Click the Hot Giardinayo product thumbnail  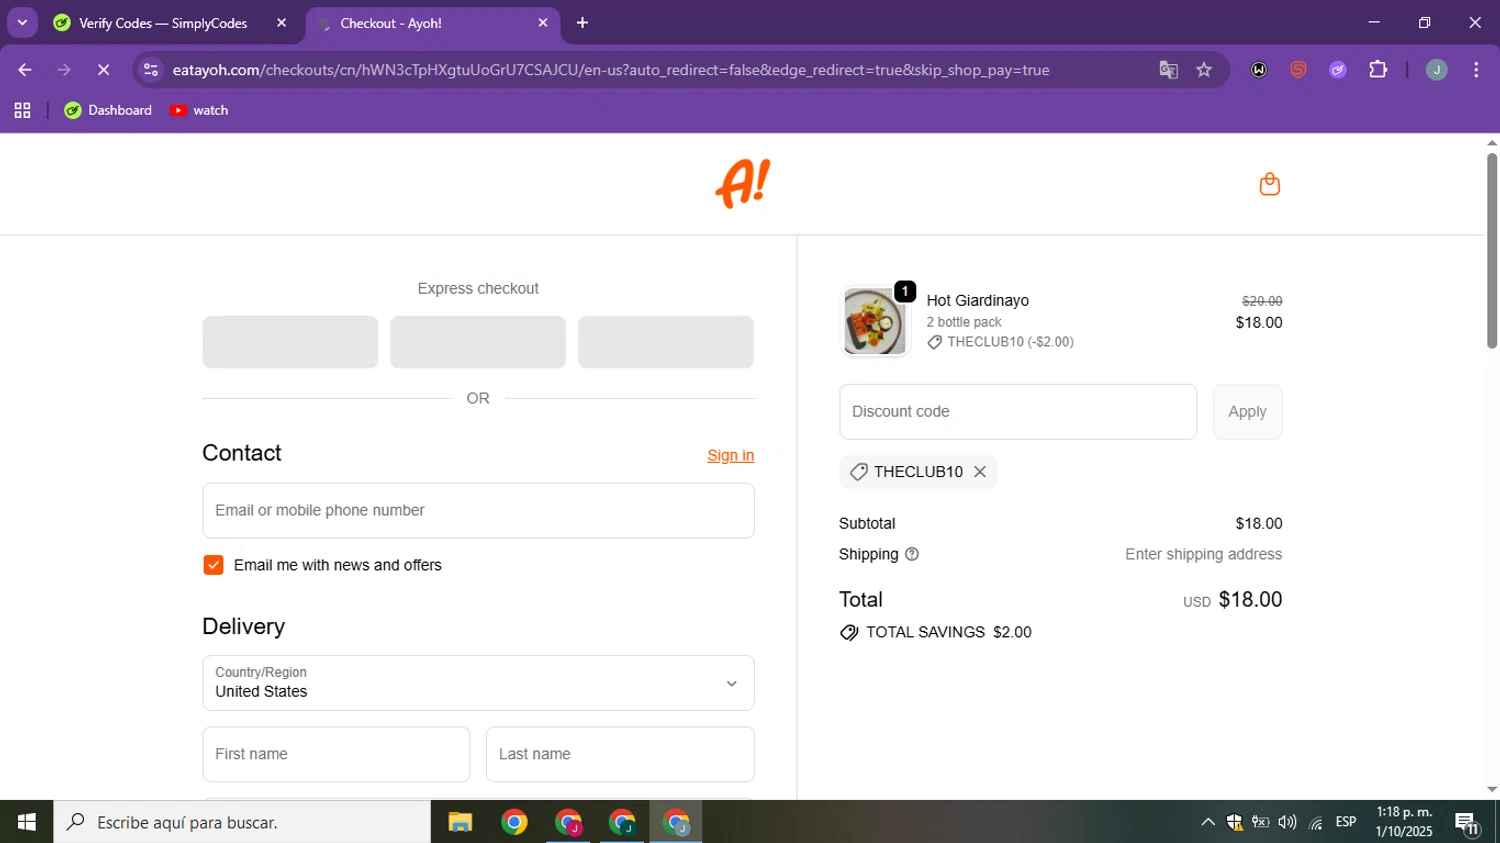coord(874,321)
